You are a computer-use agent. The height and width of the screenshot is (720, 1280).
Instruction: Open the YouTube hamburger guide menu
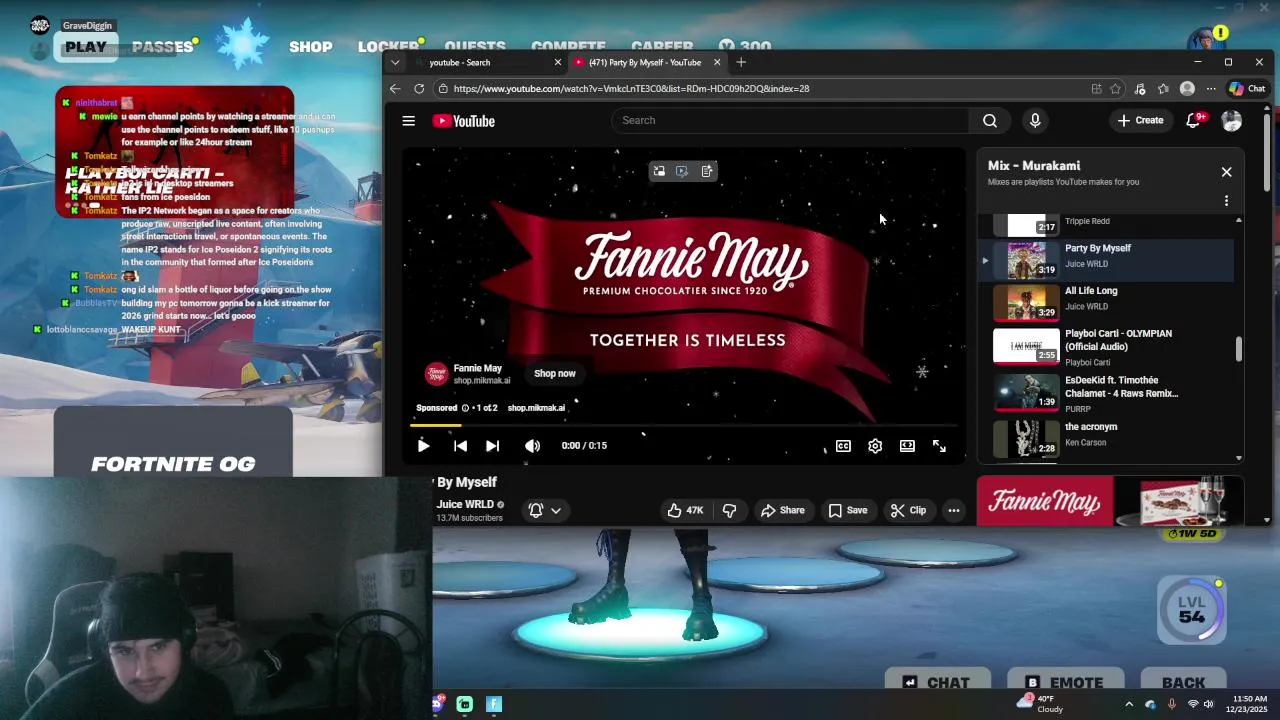[408, 121]
